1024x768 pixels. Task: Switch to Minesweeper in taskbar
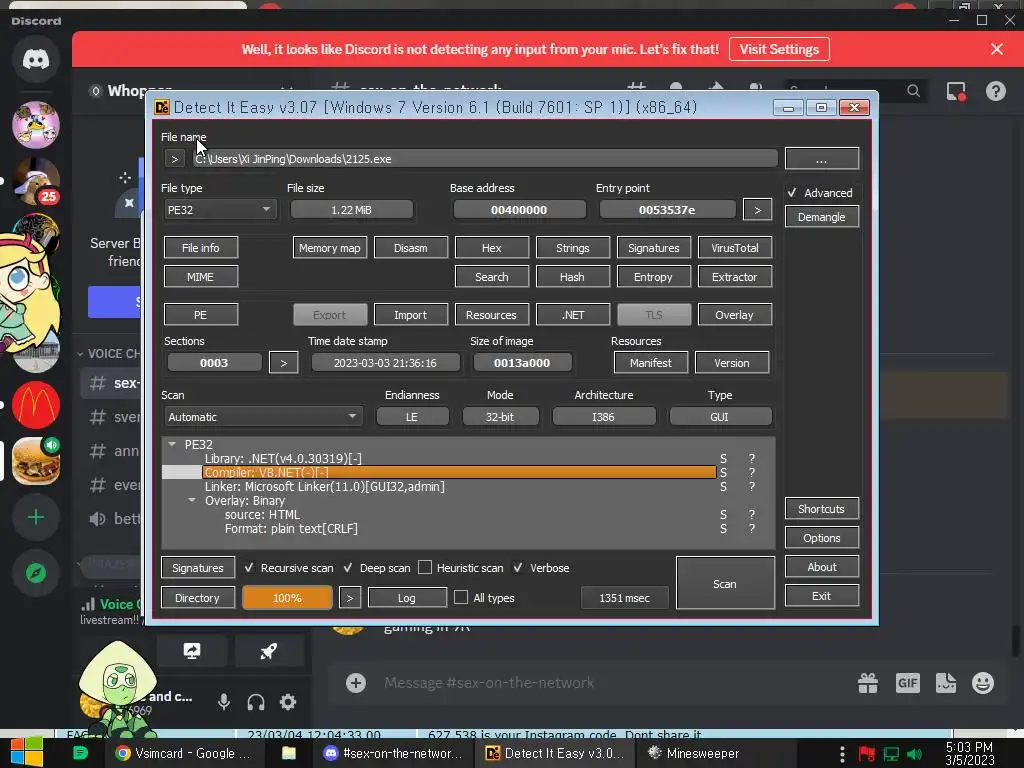(x=694, y=753)
